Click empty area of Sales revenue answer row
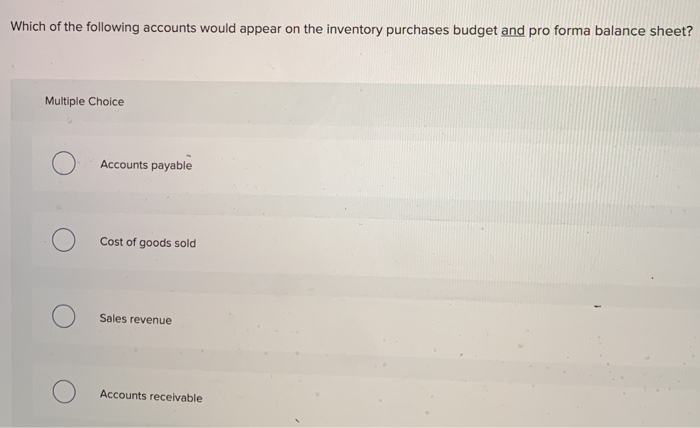700x428 pixels. [x=424, y=320]
